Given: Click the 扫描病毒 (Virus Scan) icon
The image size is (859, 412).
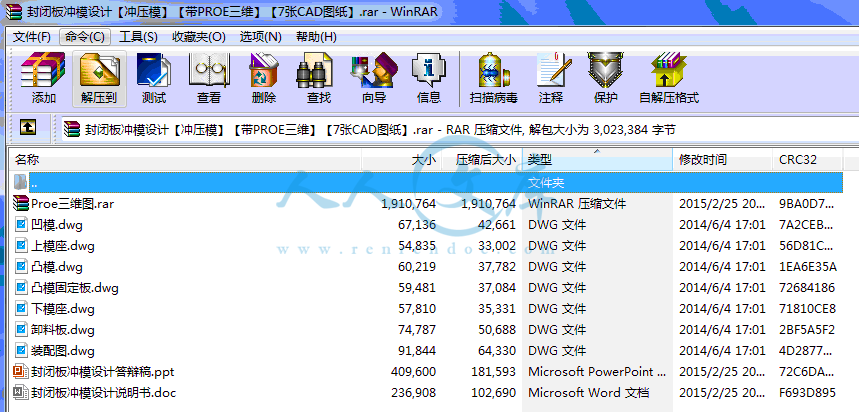Looking at the screenshot, I should [493, 70].
